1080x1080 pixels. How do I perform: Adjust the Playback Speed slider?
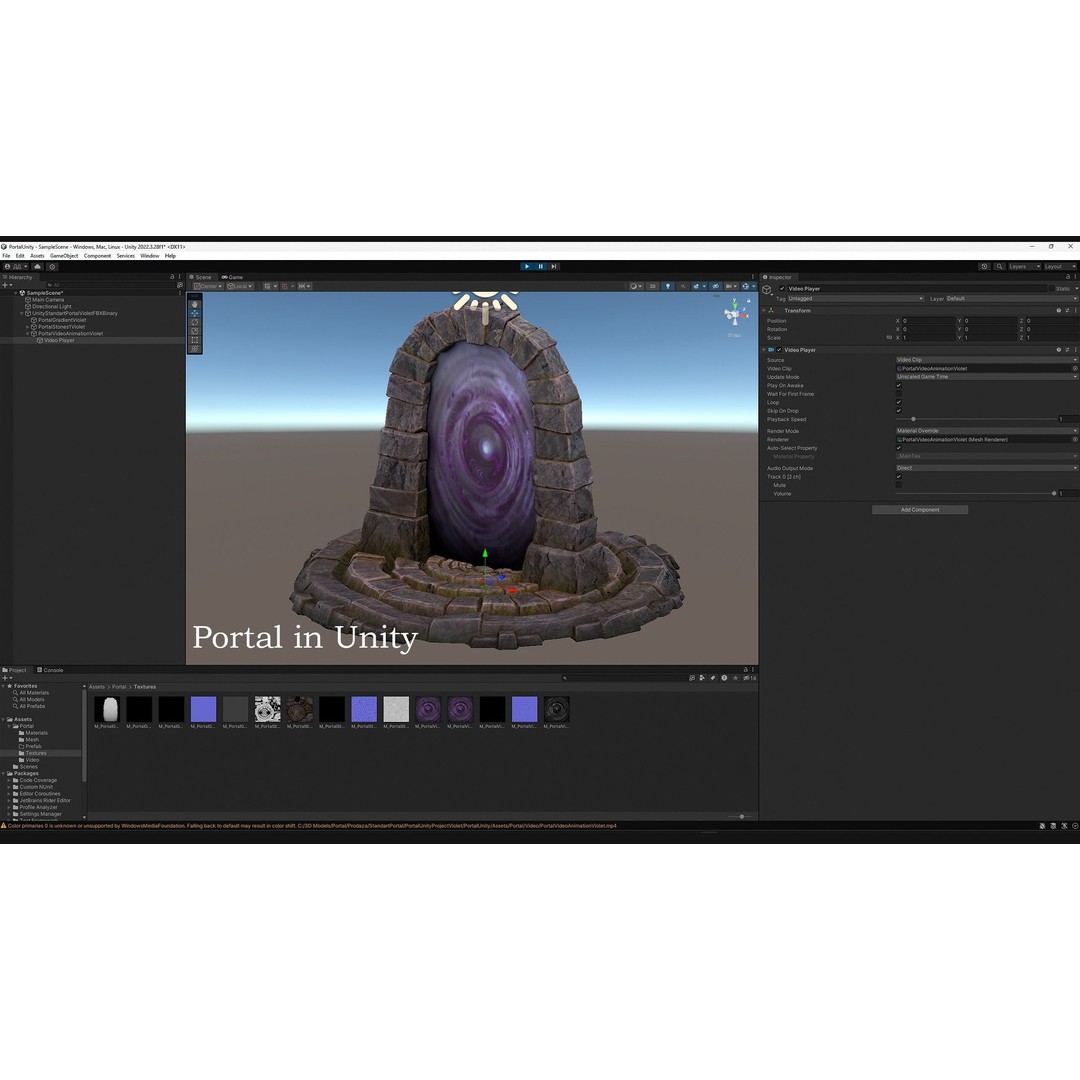pos(914,419)
